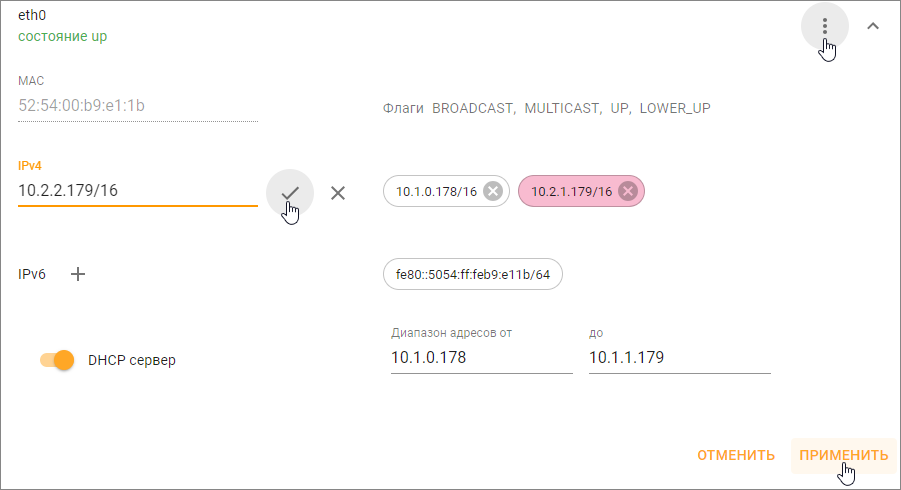Edit the Диапазон адресов от field

482,357
